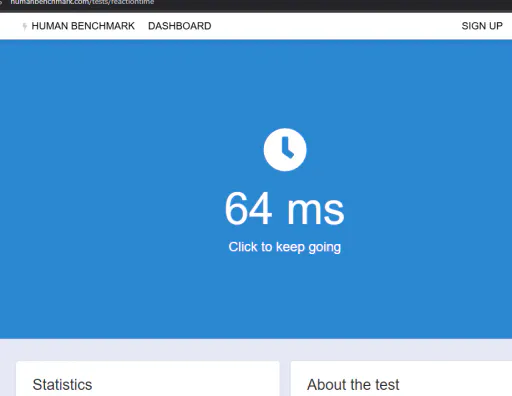Screen dimensions: 512x396
Task: Click 'Click to keep going' prompt
Action: [x=285, y=247]
